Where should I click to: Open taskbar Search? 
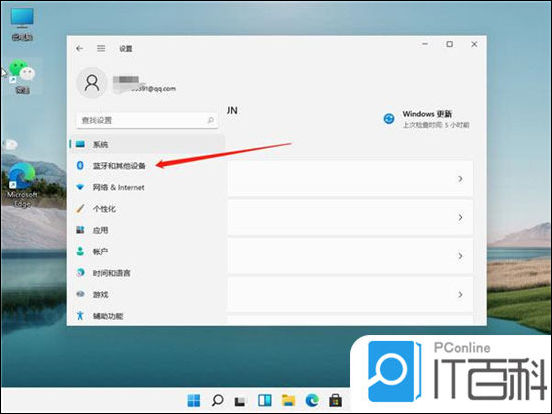point(217,400)
